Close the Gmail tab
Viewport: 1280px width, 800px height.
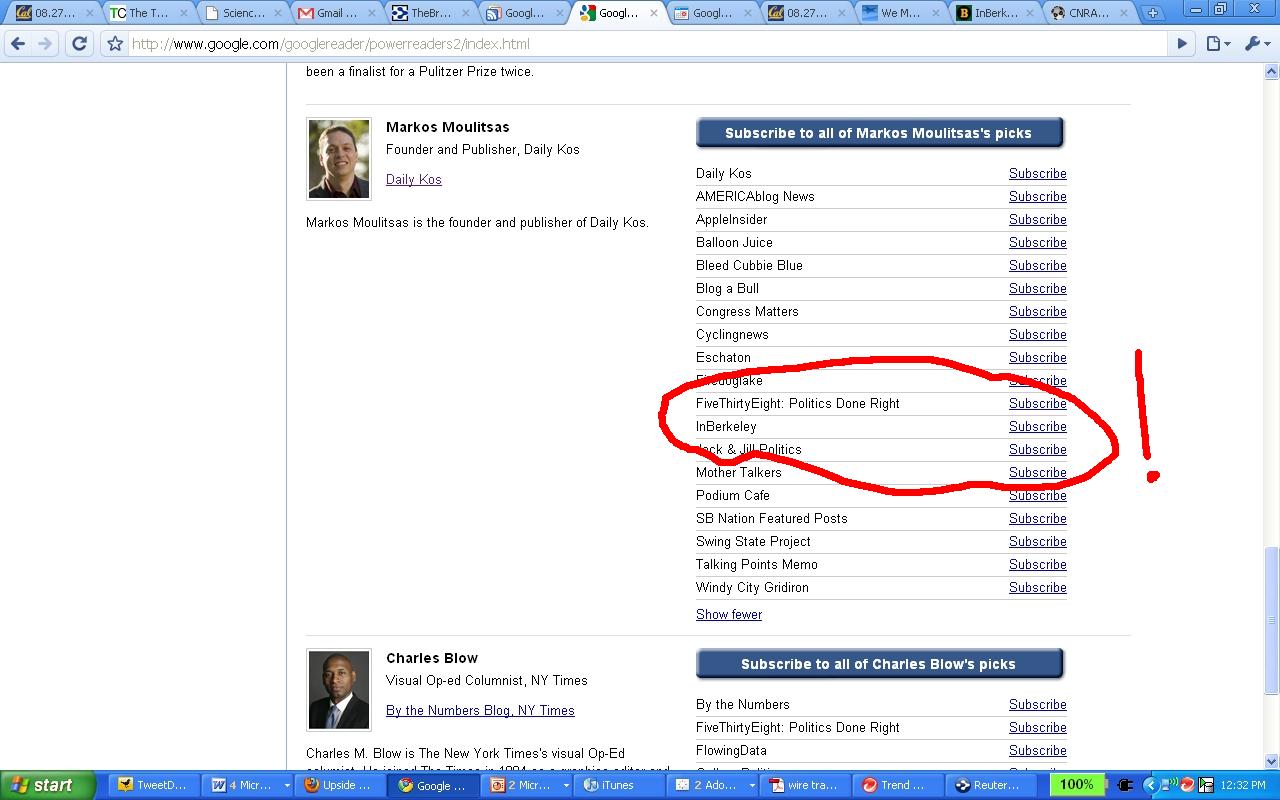370,13
